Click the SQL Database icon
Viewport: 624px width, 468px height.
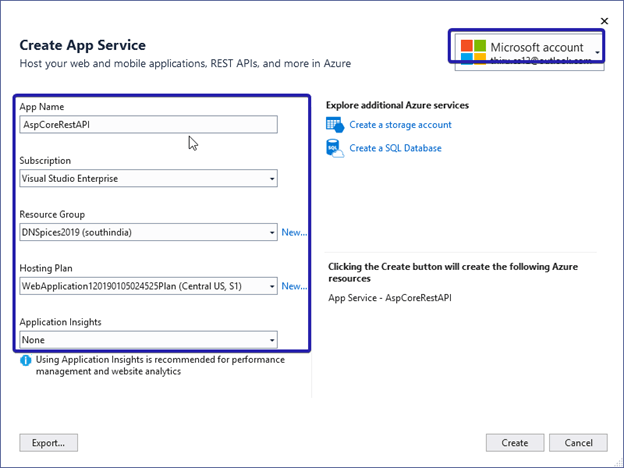(x=335, y=148)
